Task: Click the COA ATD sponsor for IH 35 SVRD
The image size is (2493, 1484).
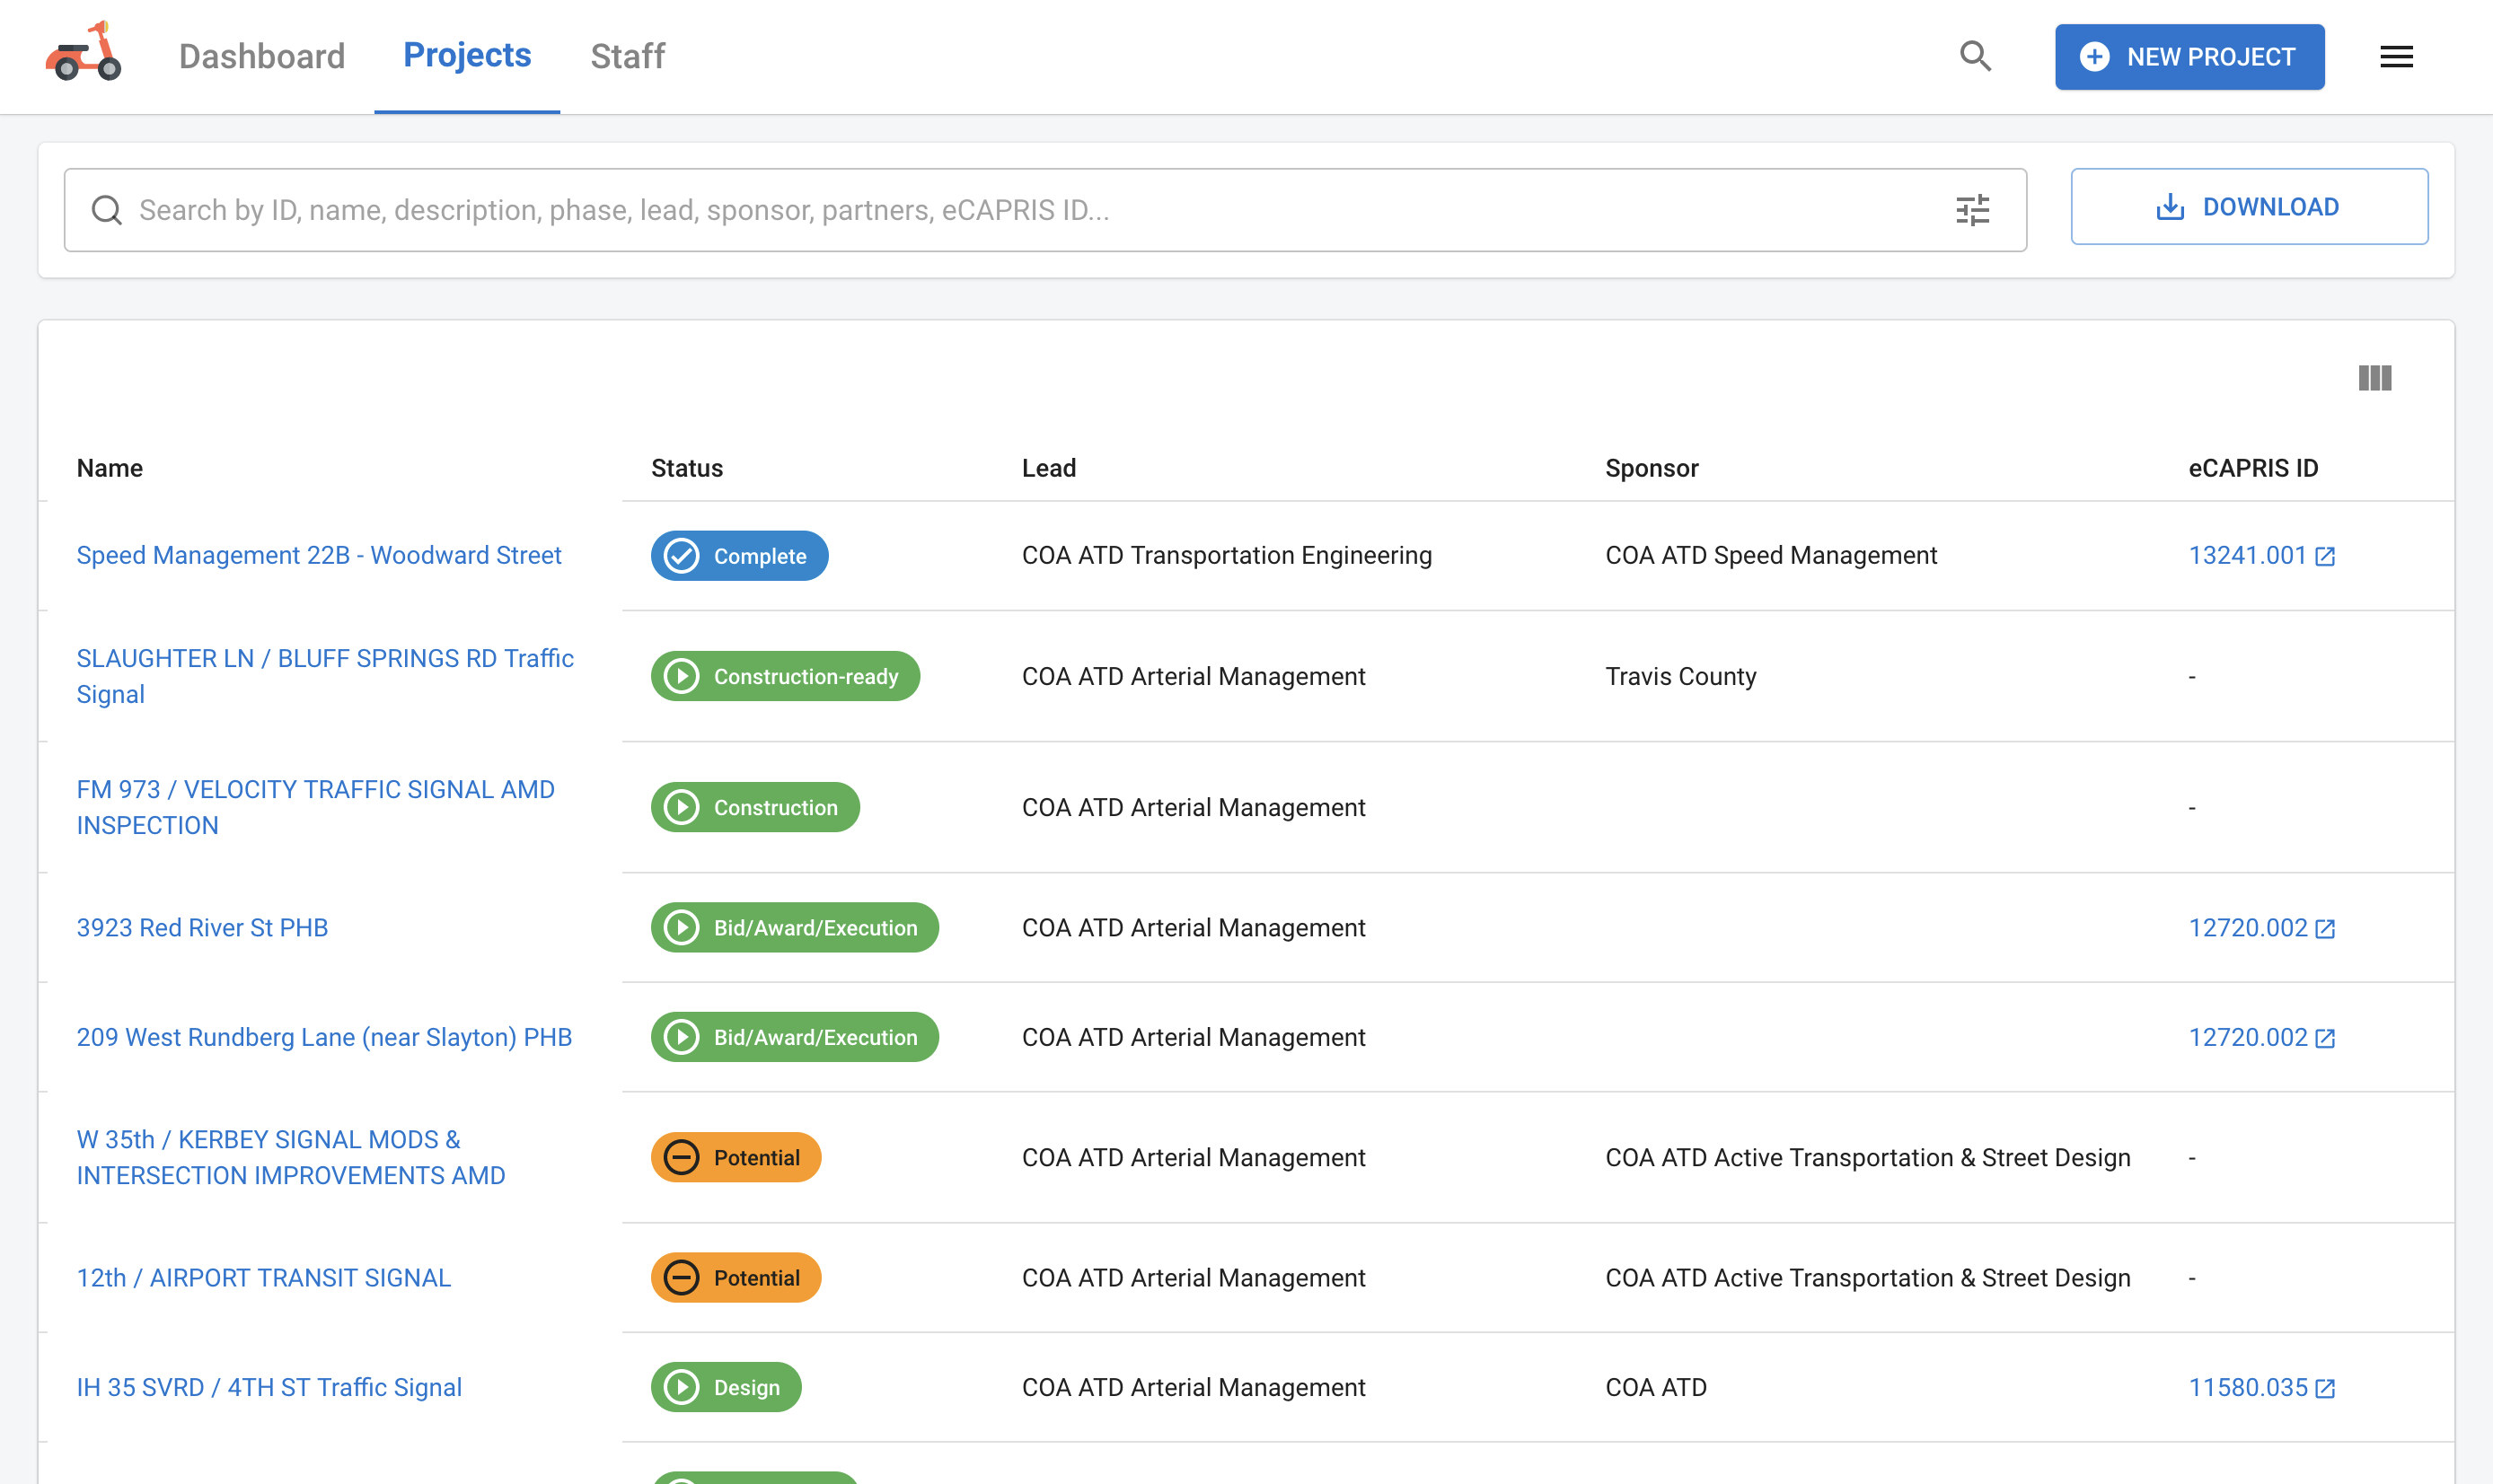Action: click(1656, 1388)
